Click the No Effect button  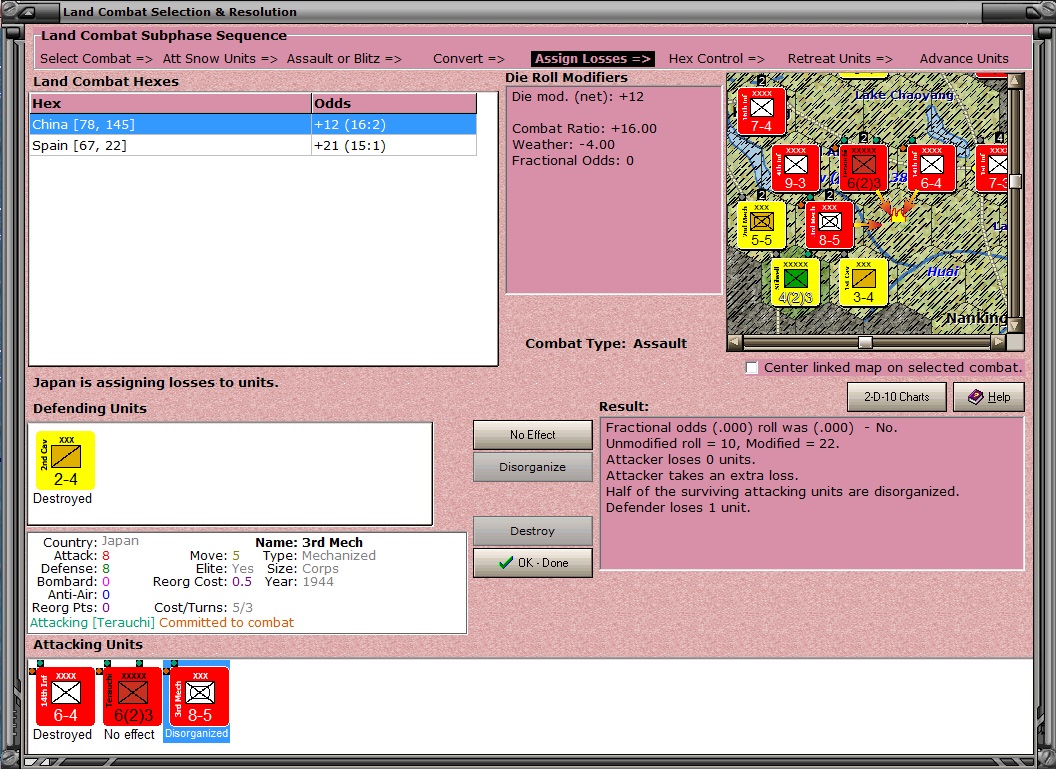533,435
